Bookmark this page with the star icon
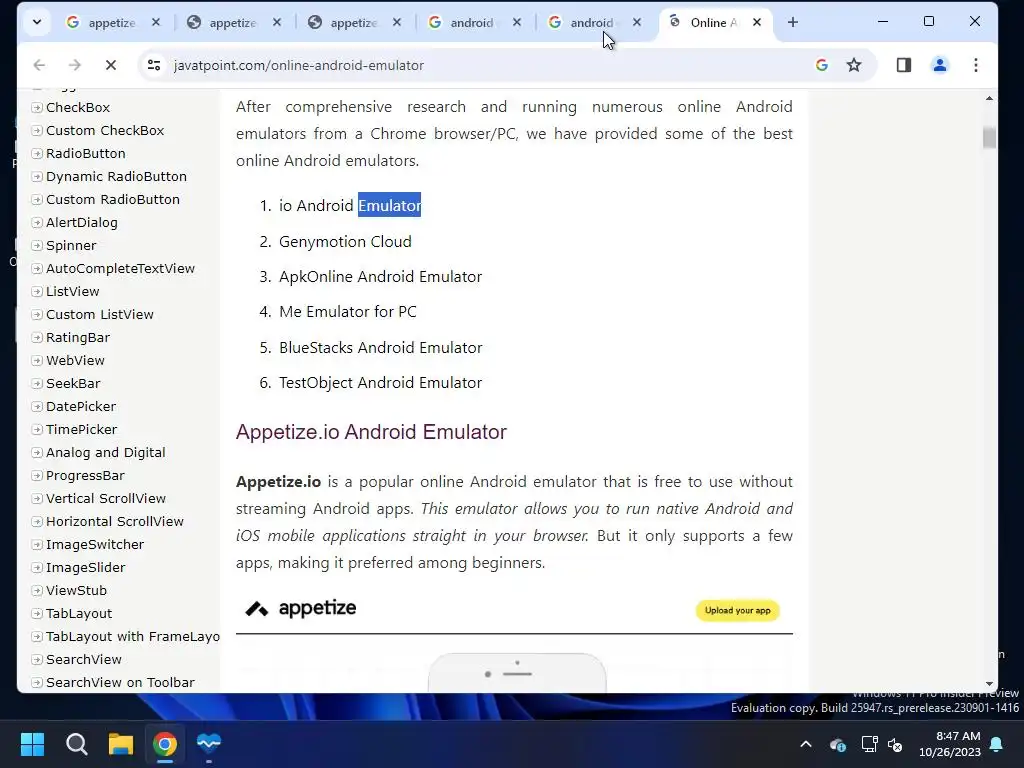 tap(854, 65)
